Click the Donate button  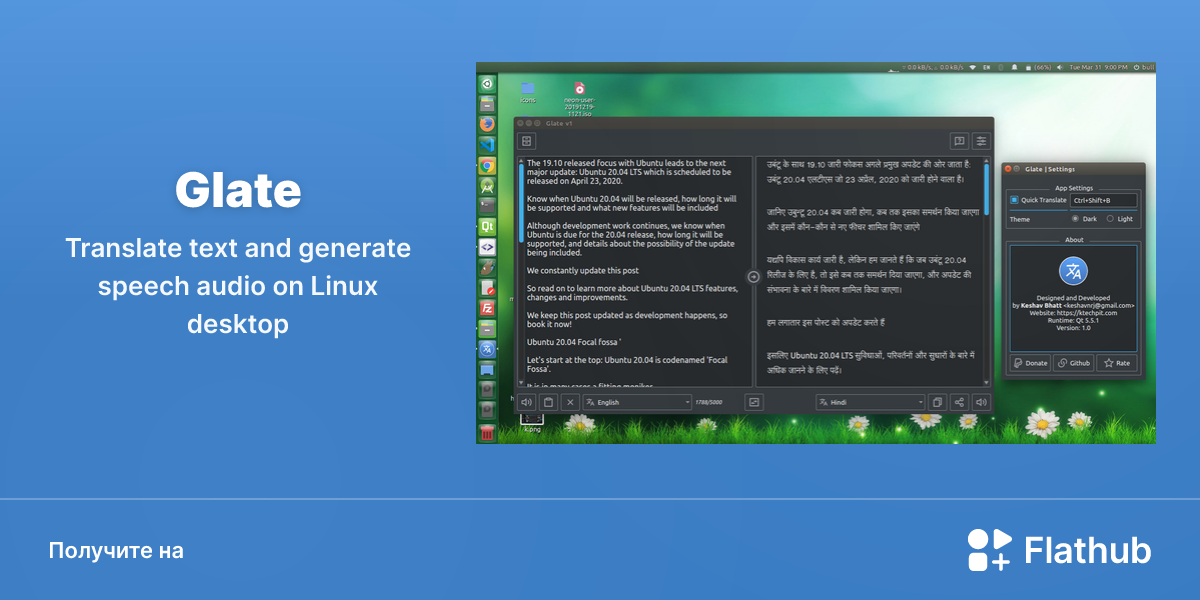[1030, 363]
